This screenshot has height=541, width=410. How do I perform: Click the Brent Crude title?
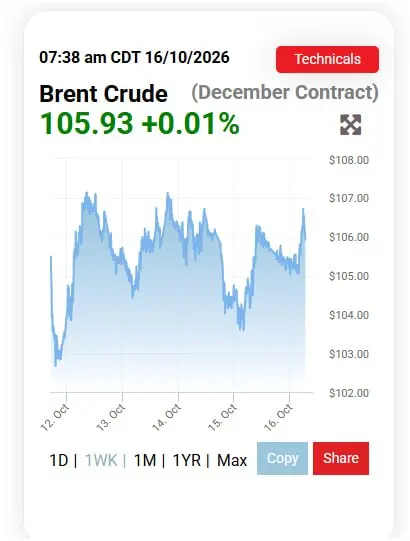[104, 94]
